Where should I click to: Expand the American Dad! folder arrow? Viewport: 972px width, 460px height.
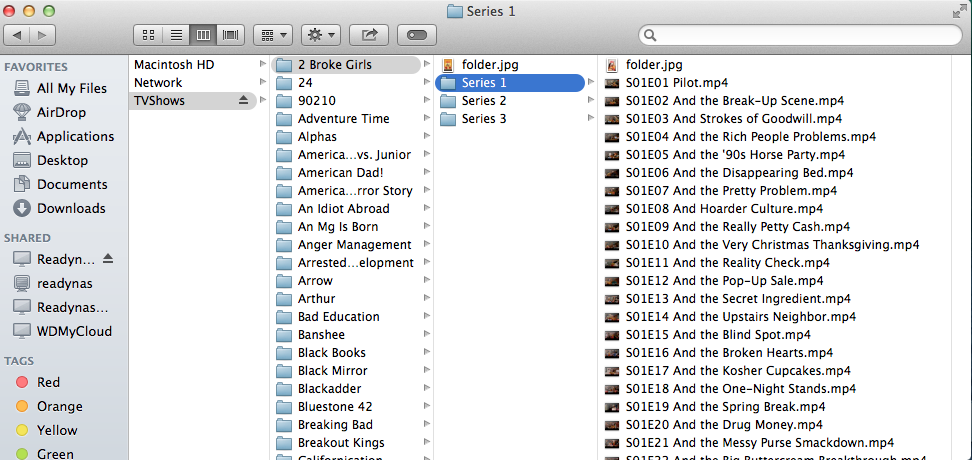pos(426,172)
